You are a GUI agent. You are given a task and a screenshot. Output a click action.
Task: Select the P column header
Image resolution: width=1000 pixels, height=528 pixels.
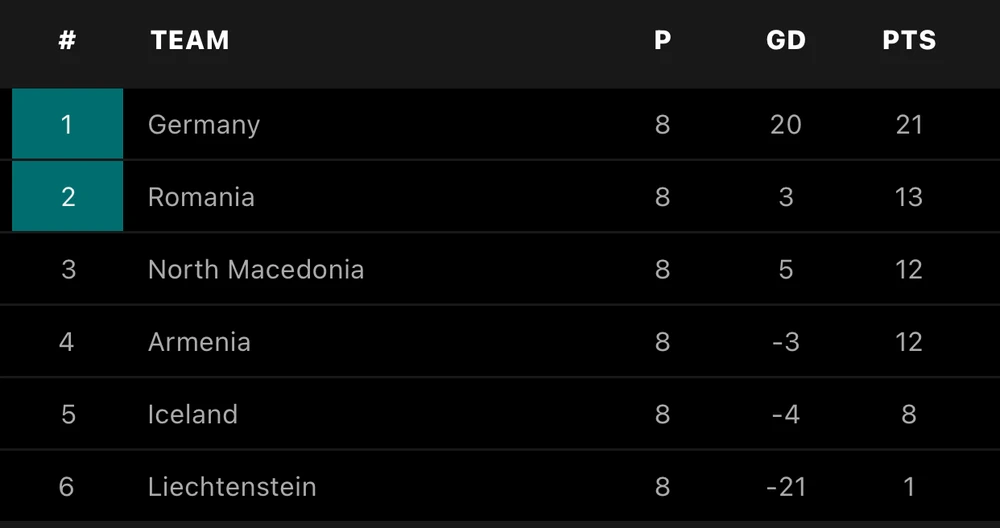pyautogui.click(x=662, y=41)
